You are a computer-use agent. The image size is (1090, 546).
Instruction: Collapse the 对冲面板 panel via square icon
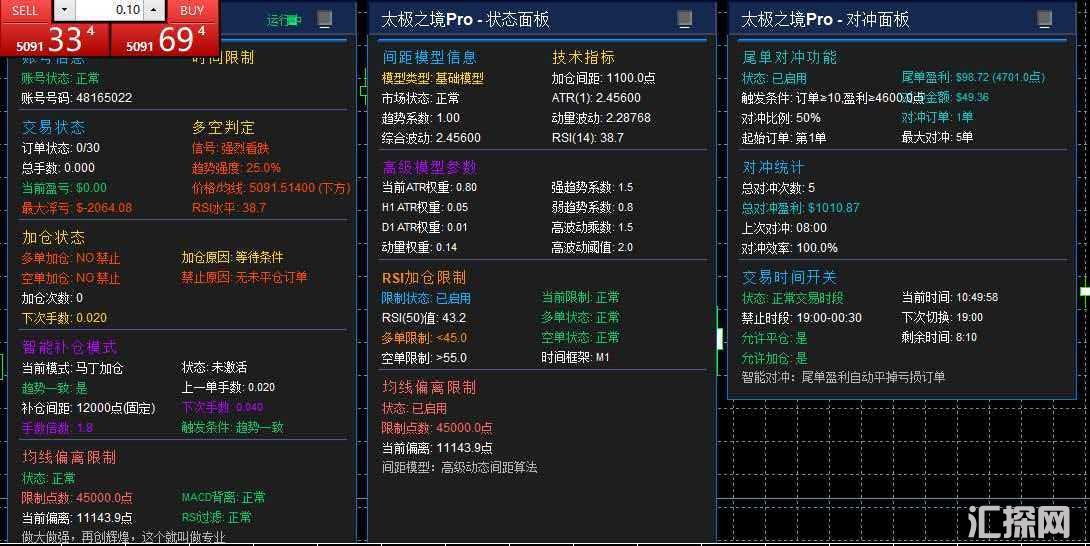1044,19
